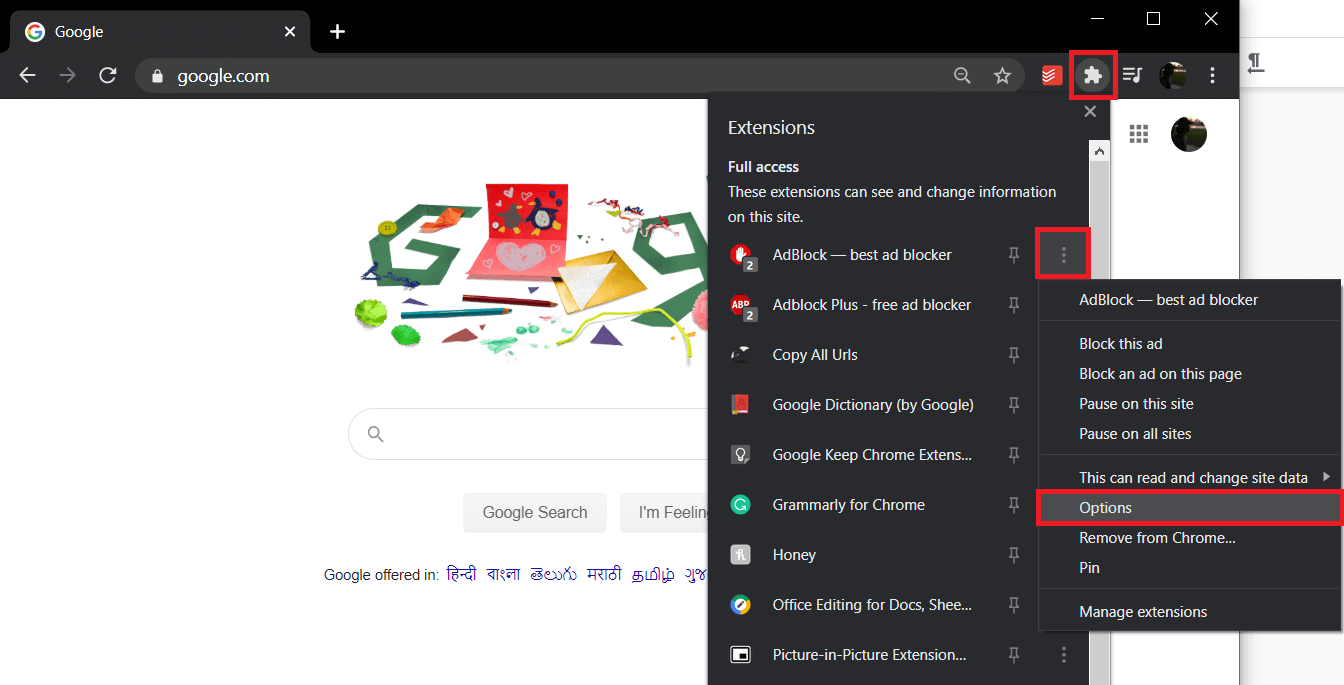Expand 'This can read and change site data' submenu
The width and height of the screenshot is (1344, 685).
(x=1190, y=478)
